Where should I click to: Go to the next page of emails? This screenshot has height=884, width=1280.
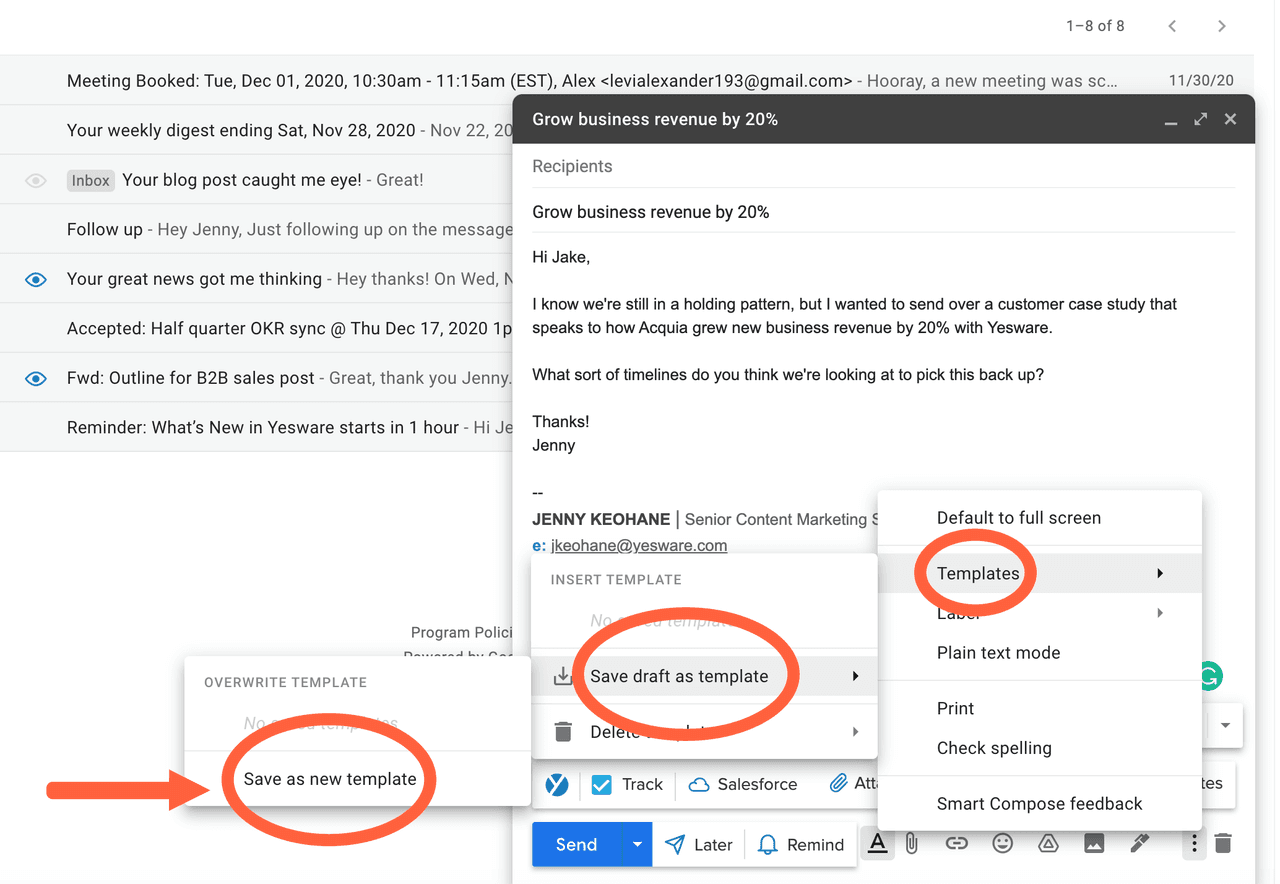pos(1222,26)
